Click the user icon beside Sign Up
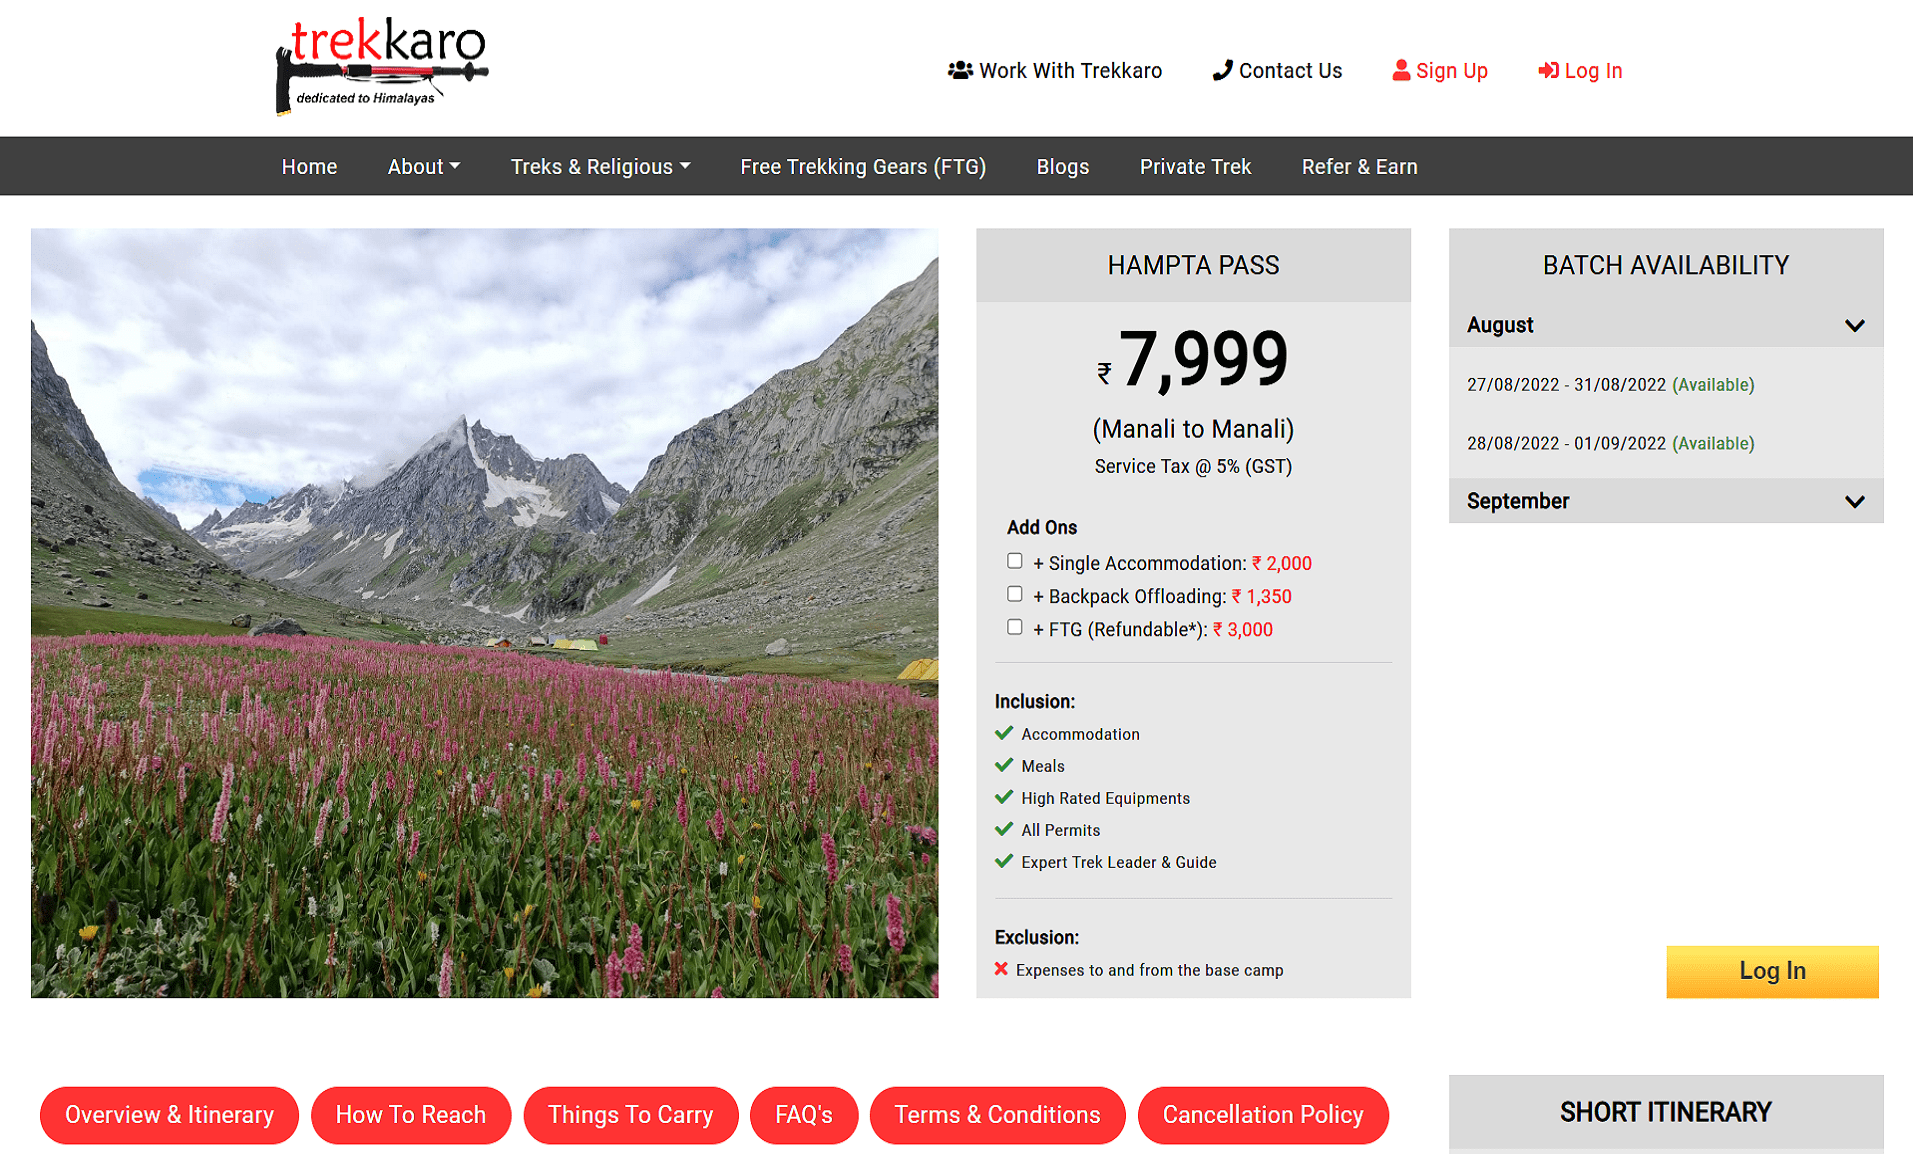The height and width of the screenshot is (1154, 1913). point(1401,70)
